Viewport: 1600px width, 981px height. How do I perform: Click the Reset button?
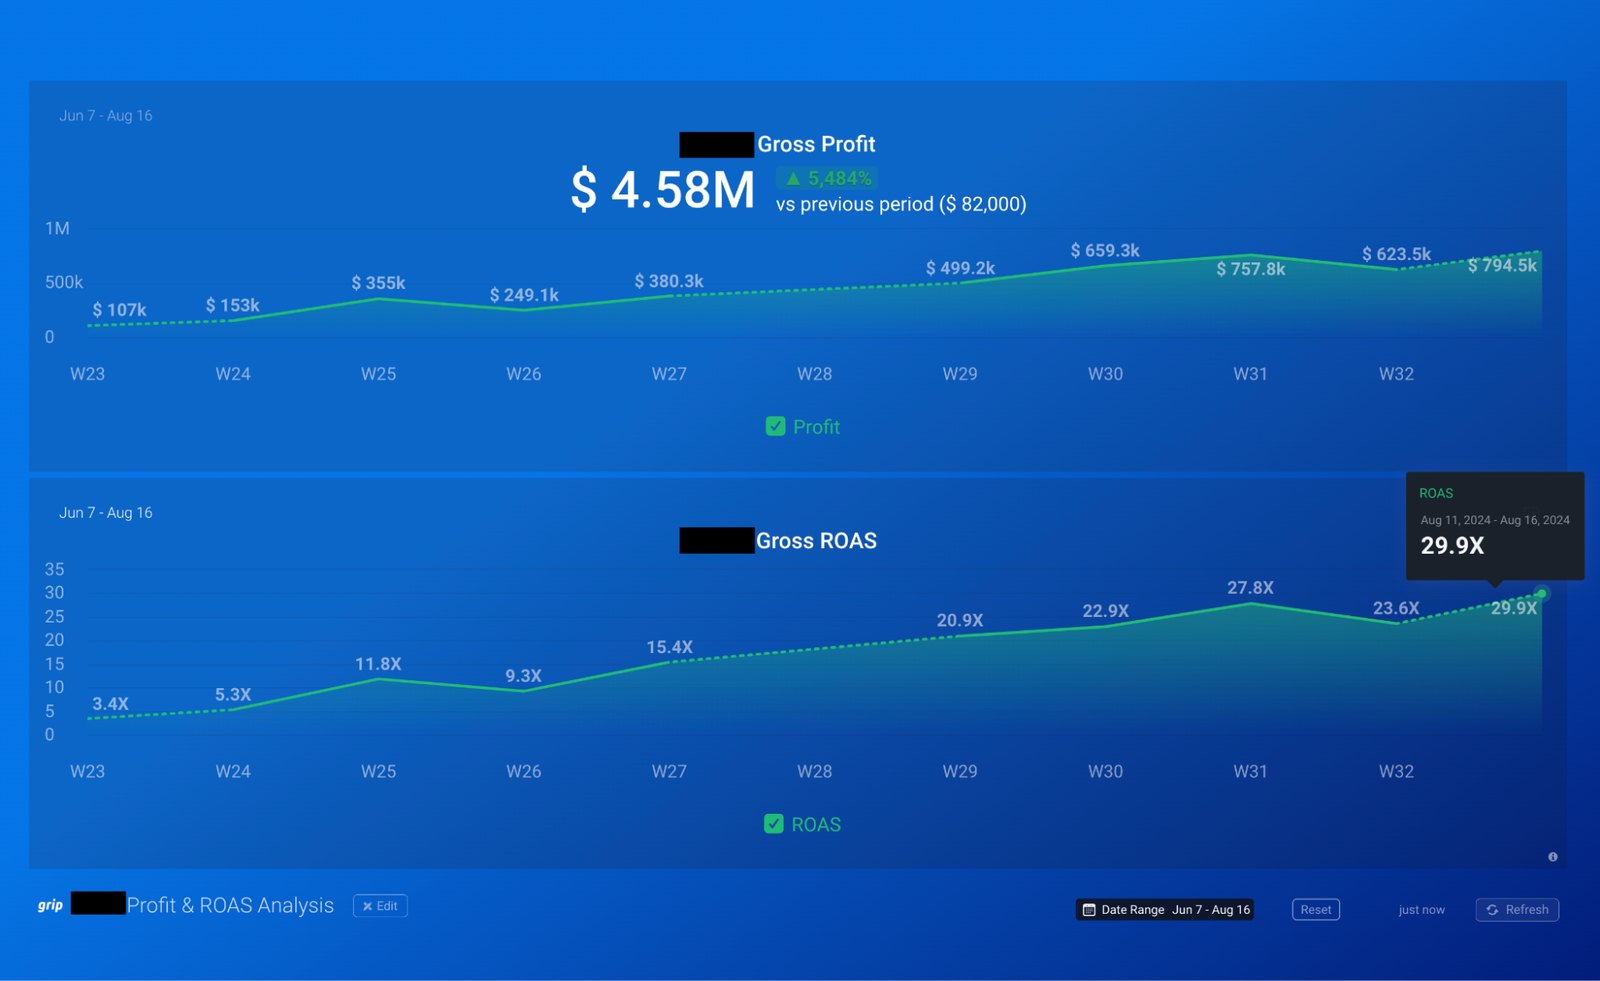point(1316,910)
